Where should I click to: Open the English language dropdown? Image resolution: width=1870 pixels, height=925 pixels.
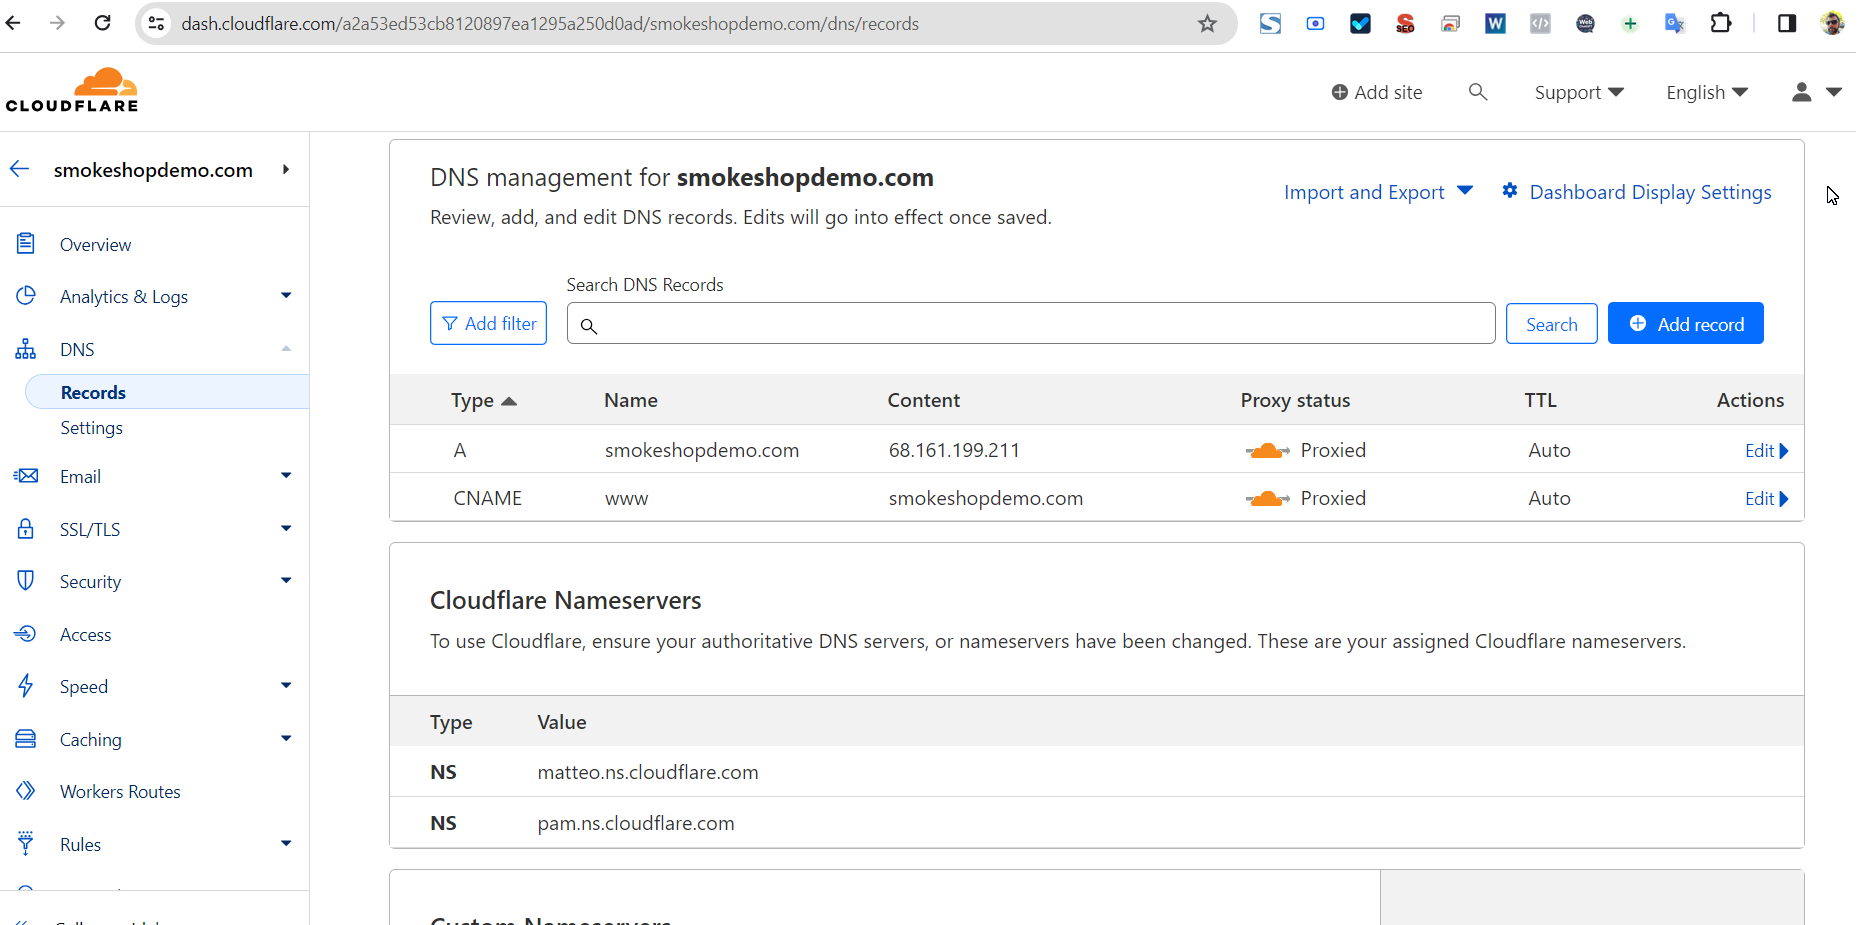pyautogui.click(x=1706, y=92)
